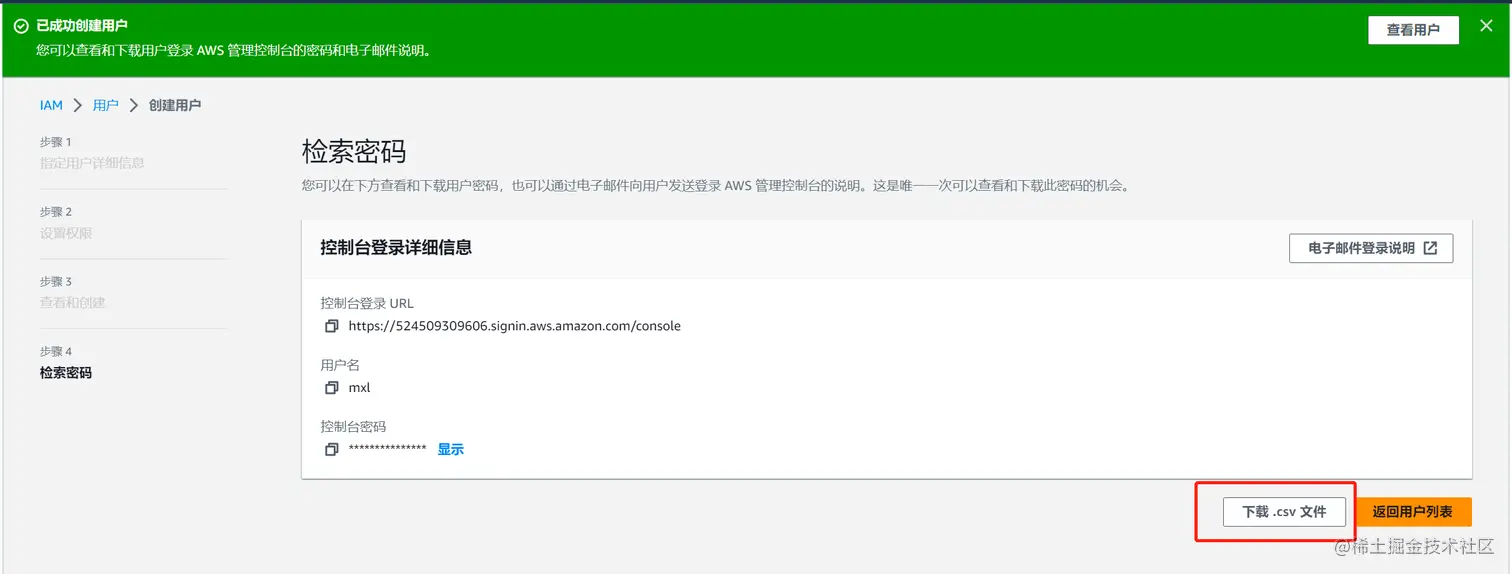Select step 1 指定用户详细信息
Viewport: 1512px width, 574px height.
point(92,163)
